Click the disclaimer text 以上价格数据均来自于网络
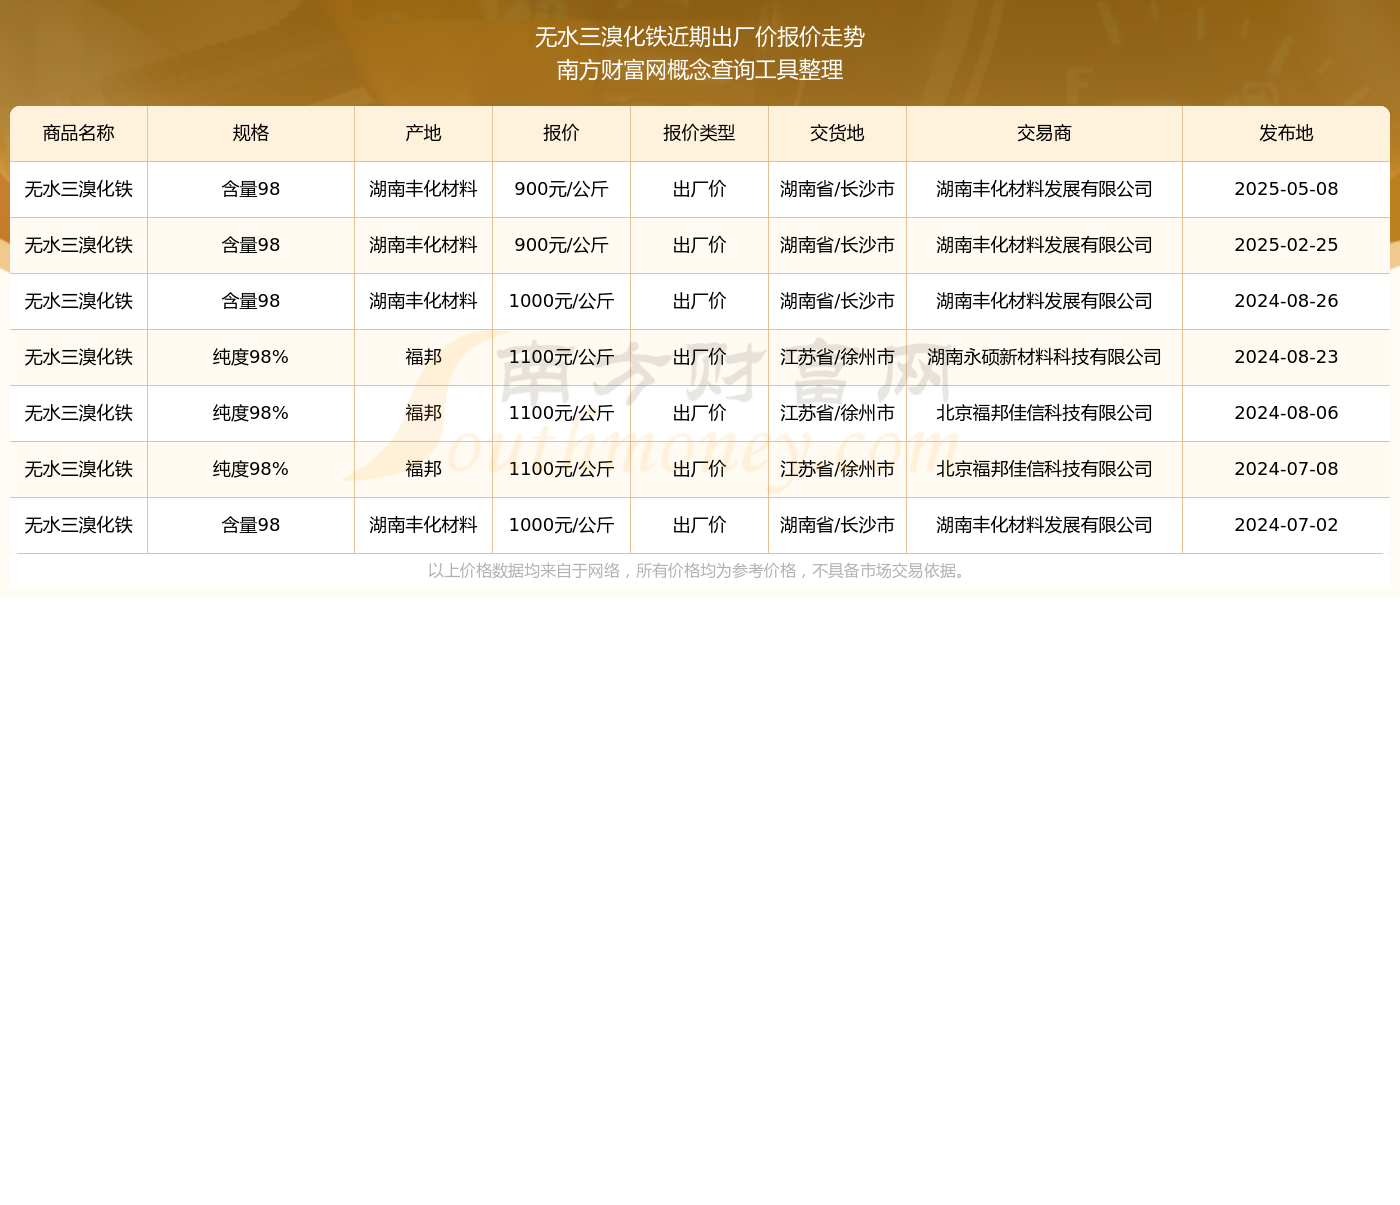 [x=524, y=571]
